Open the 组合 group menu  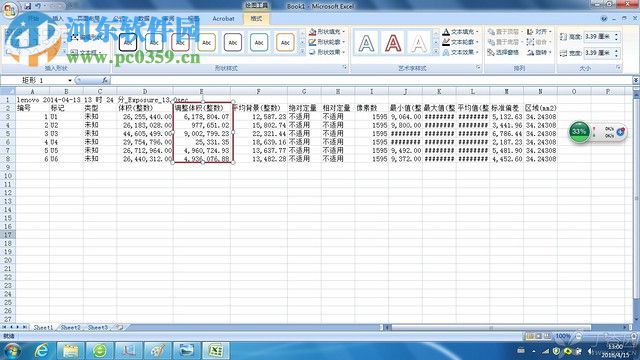click(x=539, y=42)
